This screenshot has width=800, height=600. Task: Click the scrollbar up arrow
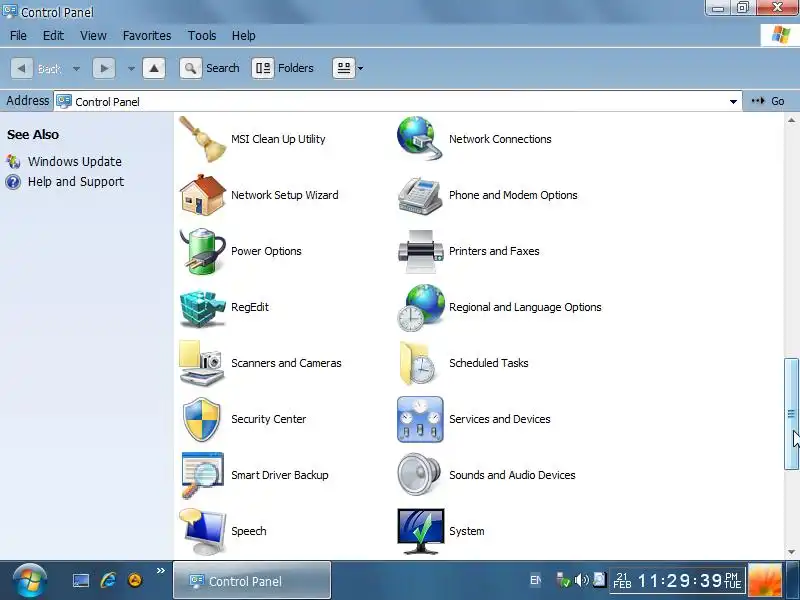click(791, 121)
